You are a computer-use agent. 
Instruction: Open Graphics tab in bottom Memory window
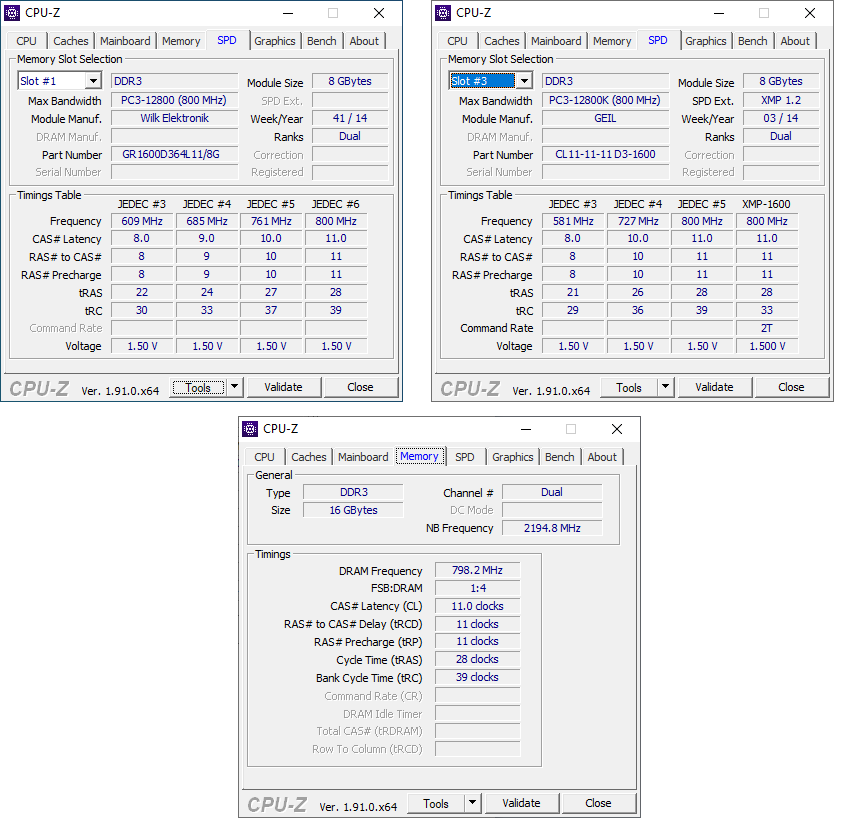click(x=513, y=457)
